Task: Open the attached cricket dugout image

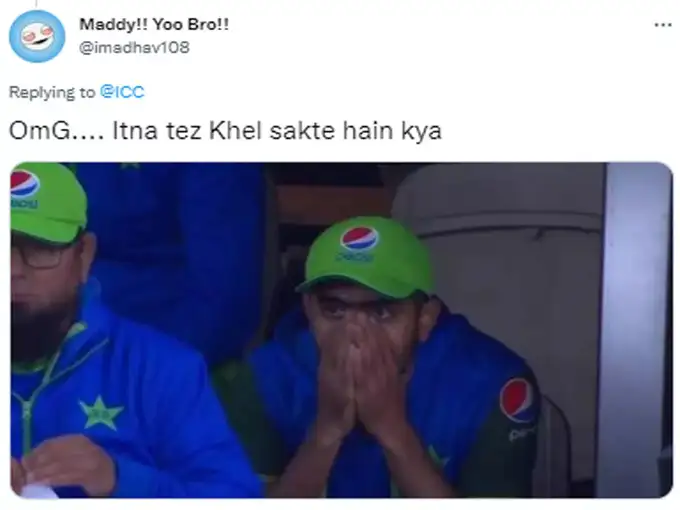Action: (x=341, y=330)
